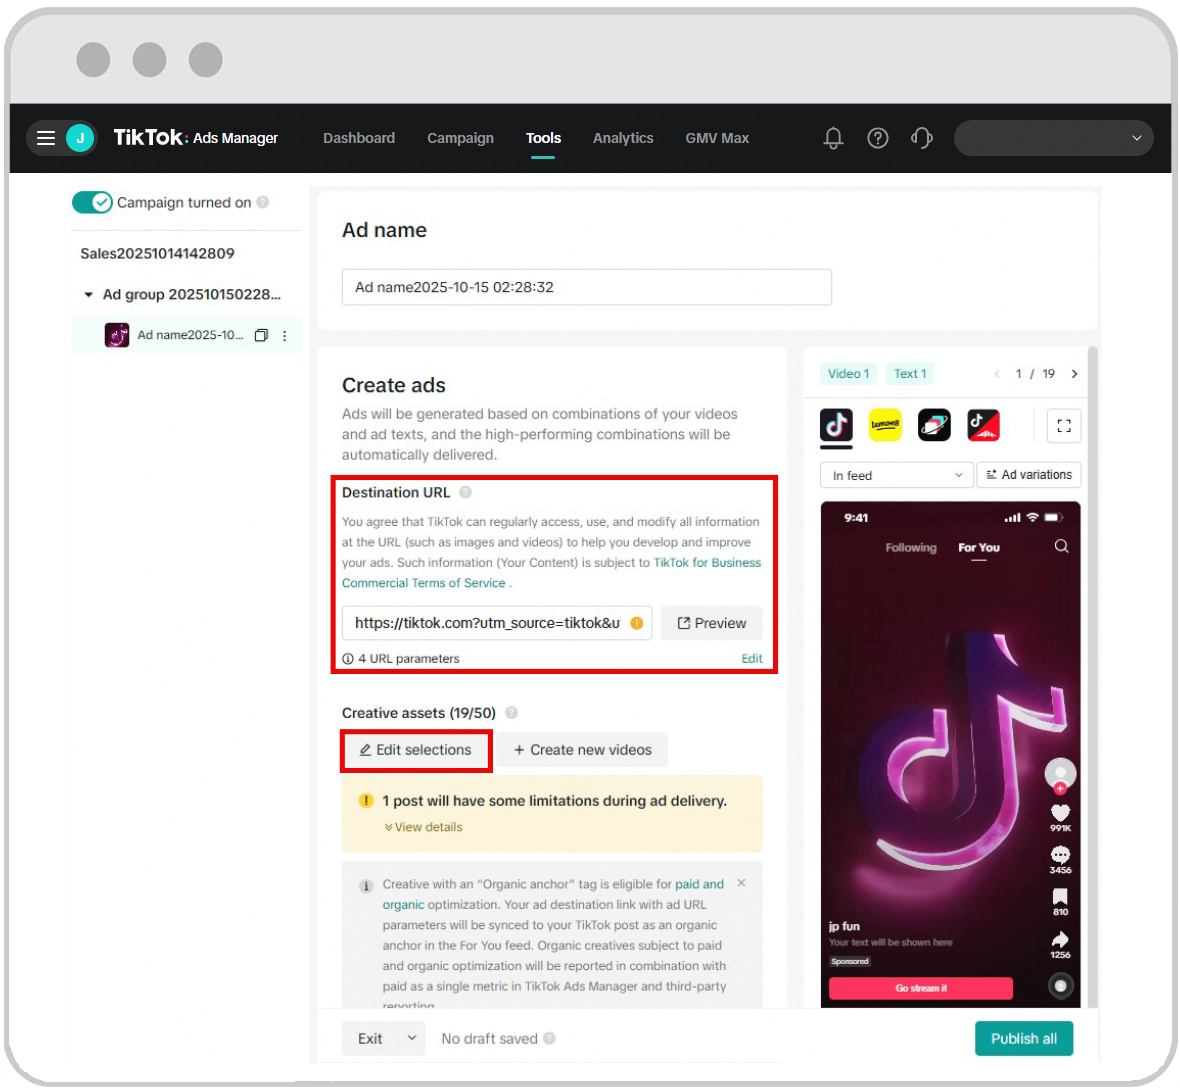Click the Campaign turned on help icon
This screenshot has width=1180, height=1089.
click(263, 202)
